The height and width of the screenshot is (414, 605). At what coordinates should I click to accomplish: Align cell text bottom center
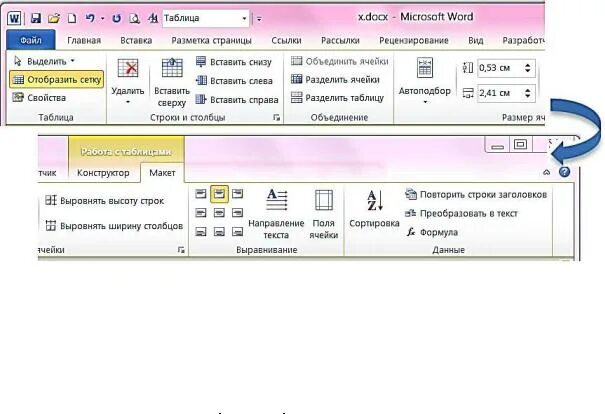219,232
